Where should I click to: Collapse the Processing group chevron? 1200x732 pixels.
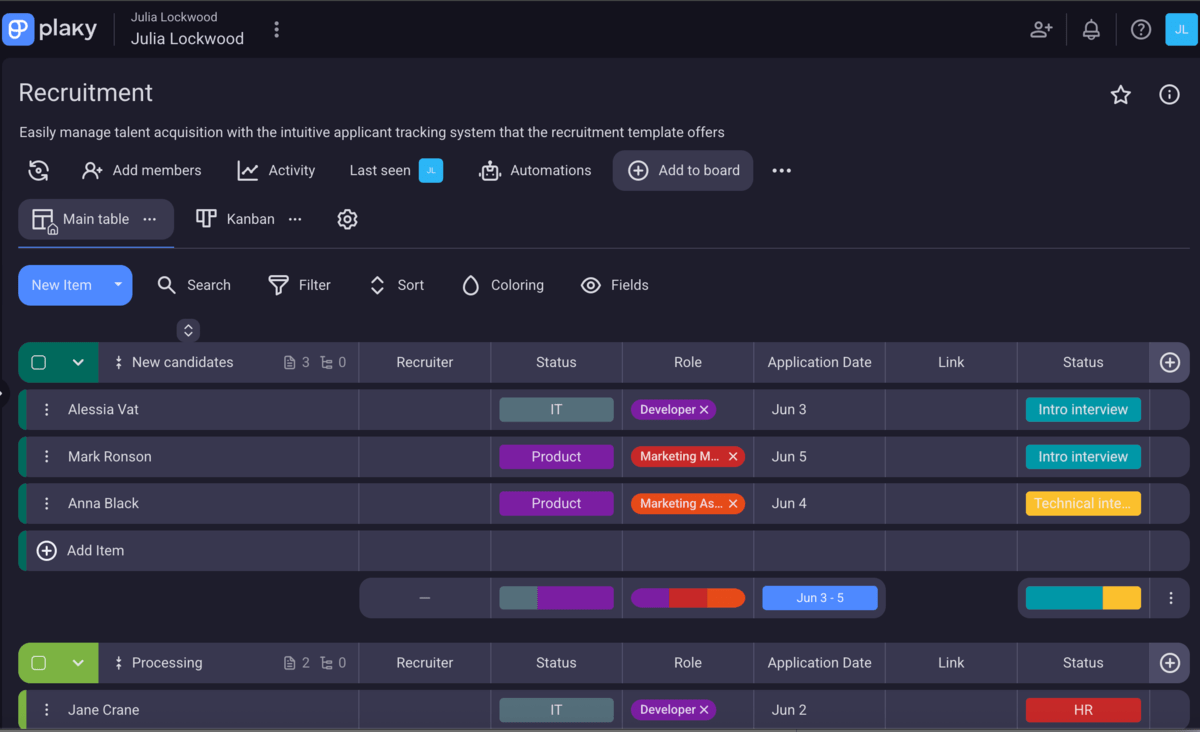(x=78, y=663)
